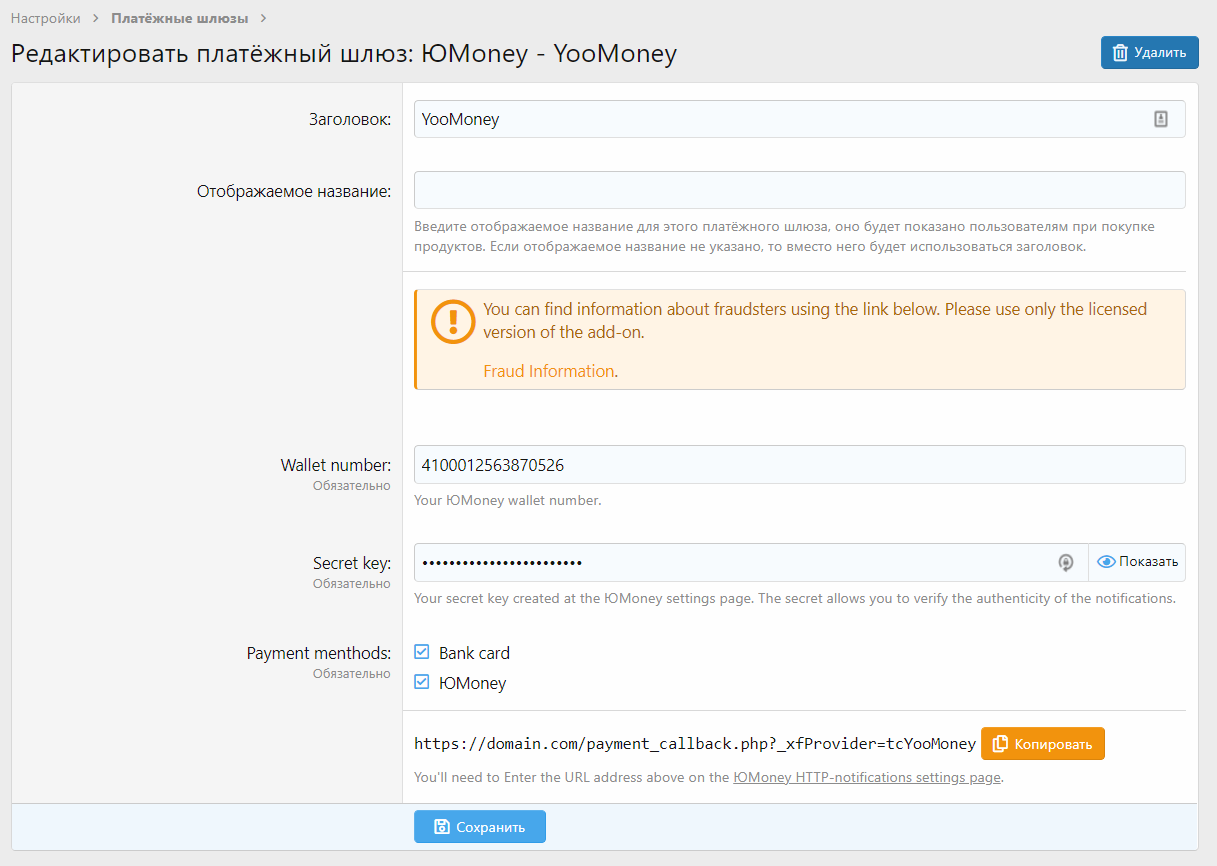1217x866 pixels.
Task: Uncheck the Bank card payment method
Action: [x=422, y=653]
